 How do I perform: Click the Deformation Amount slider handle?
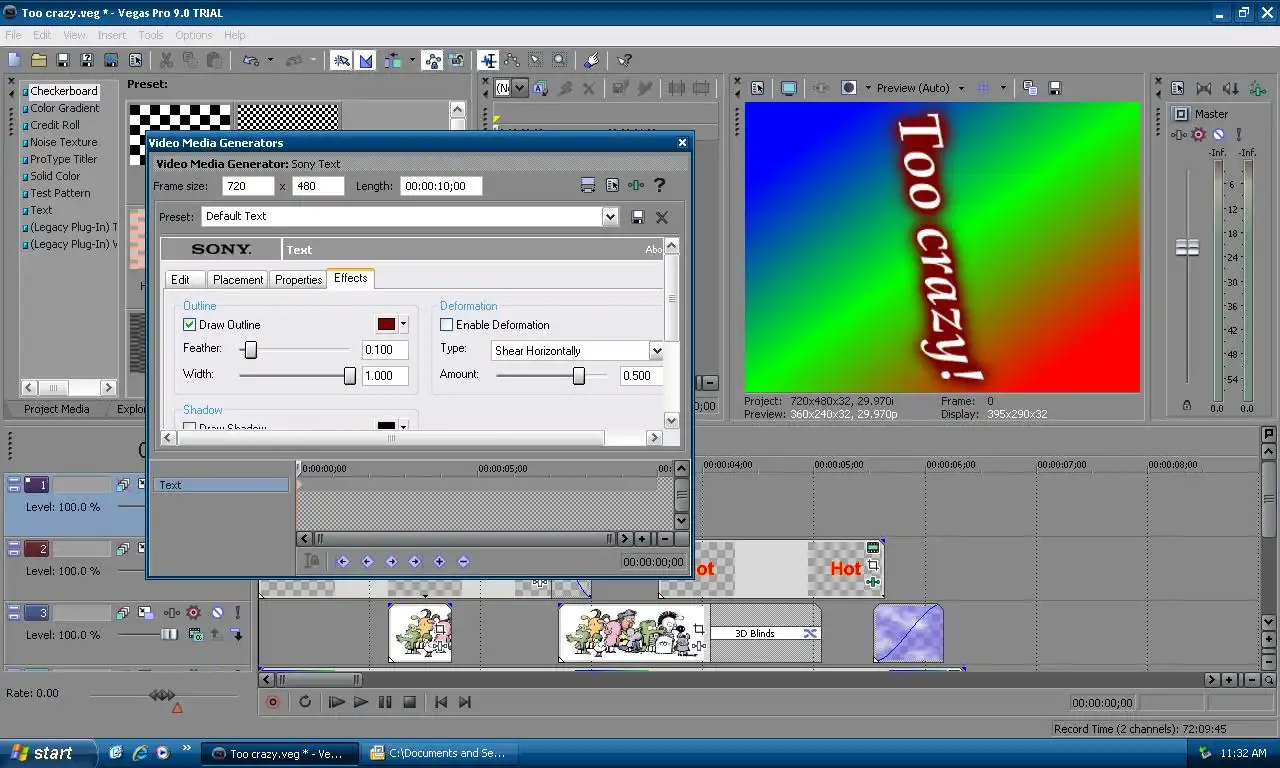pos(578,375)
